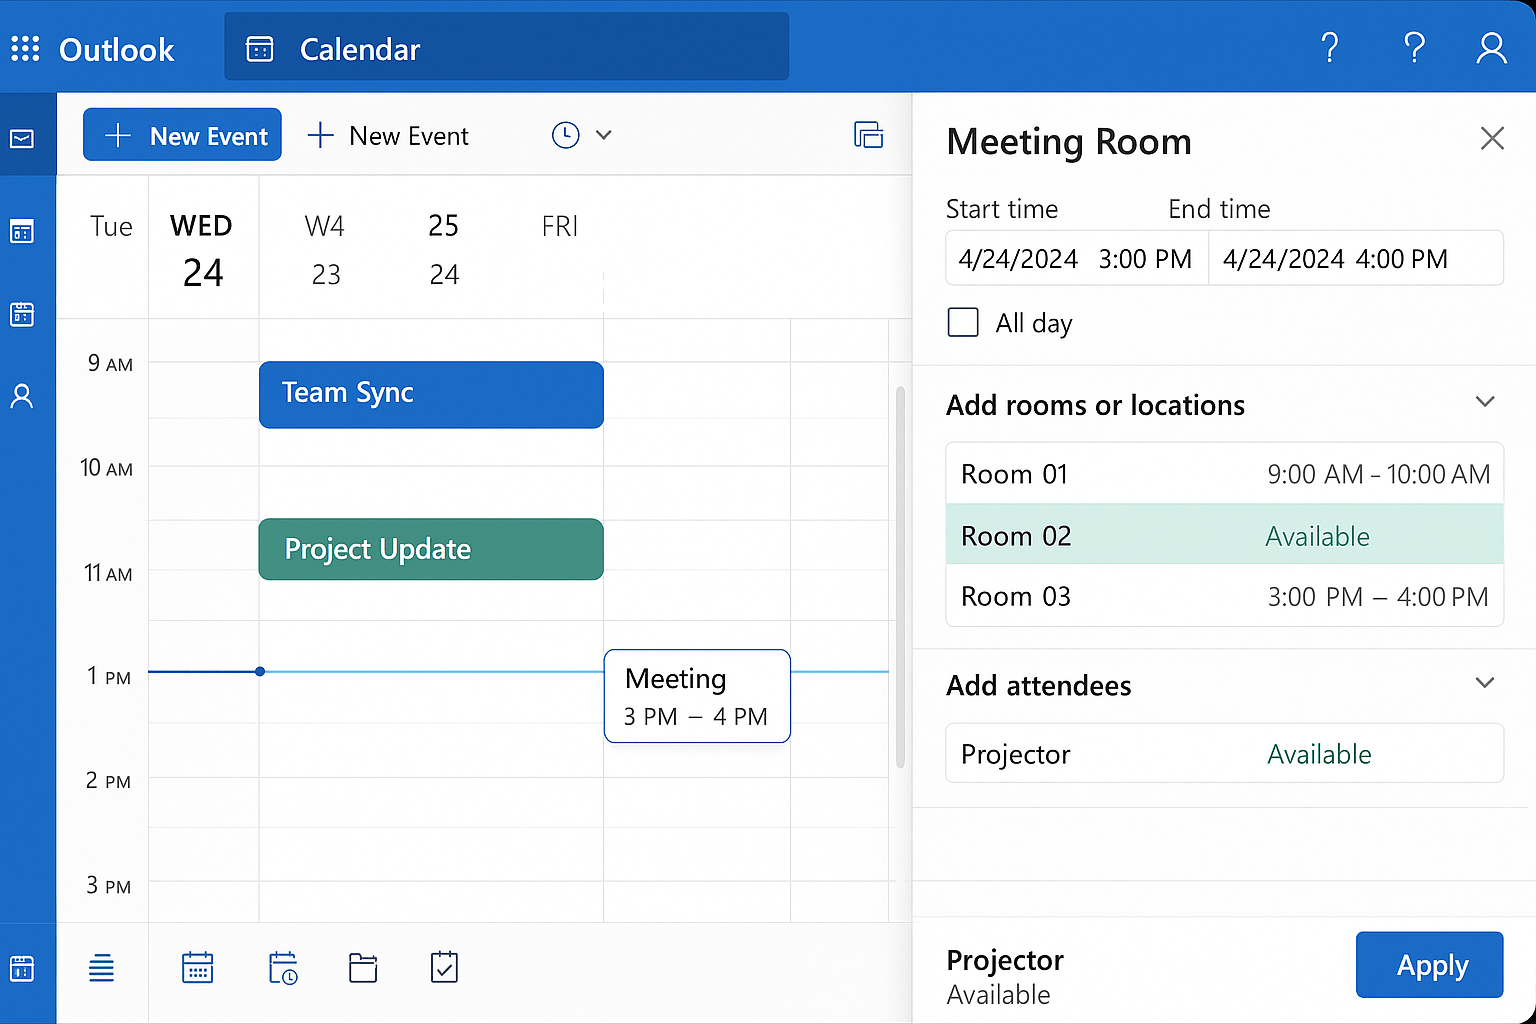Open the account profile icon
The image size is (1536, 1024).
[1491, 47]
